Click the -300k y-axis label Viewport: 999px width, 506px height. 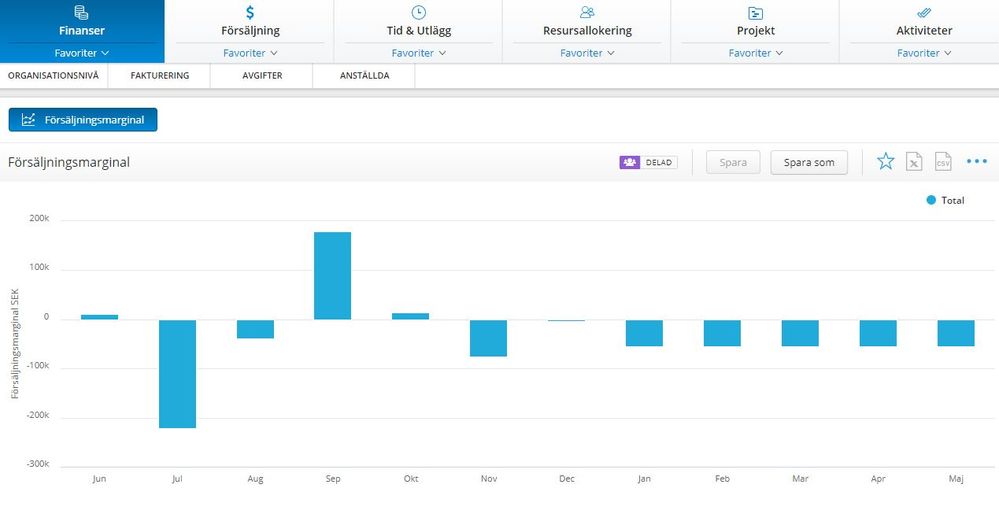point(38,464)
